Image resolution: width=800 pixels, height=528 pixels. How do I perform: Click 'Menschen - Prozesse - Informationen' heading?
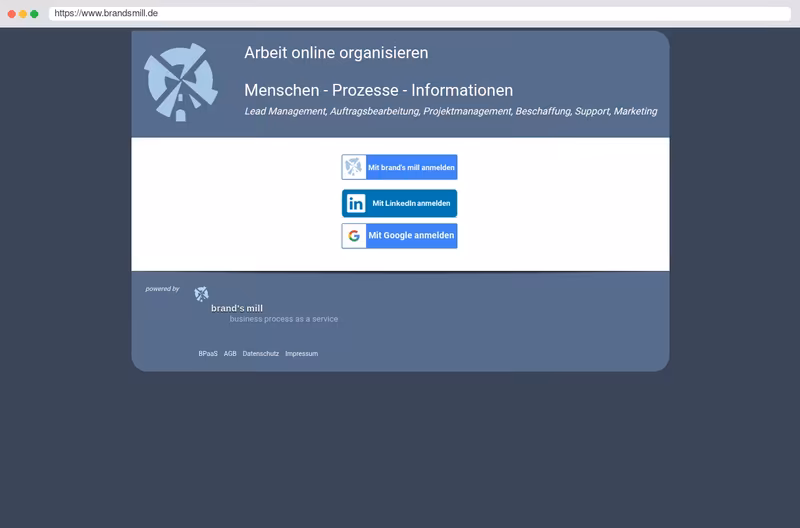tap(379, 90)
